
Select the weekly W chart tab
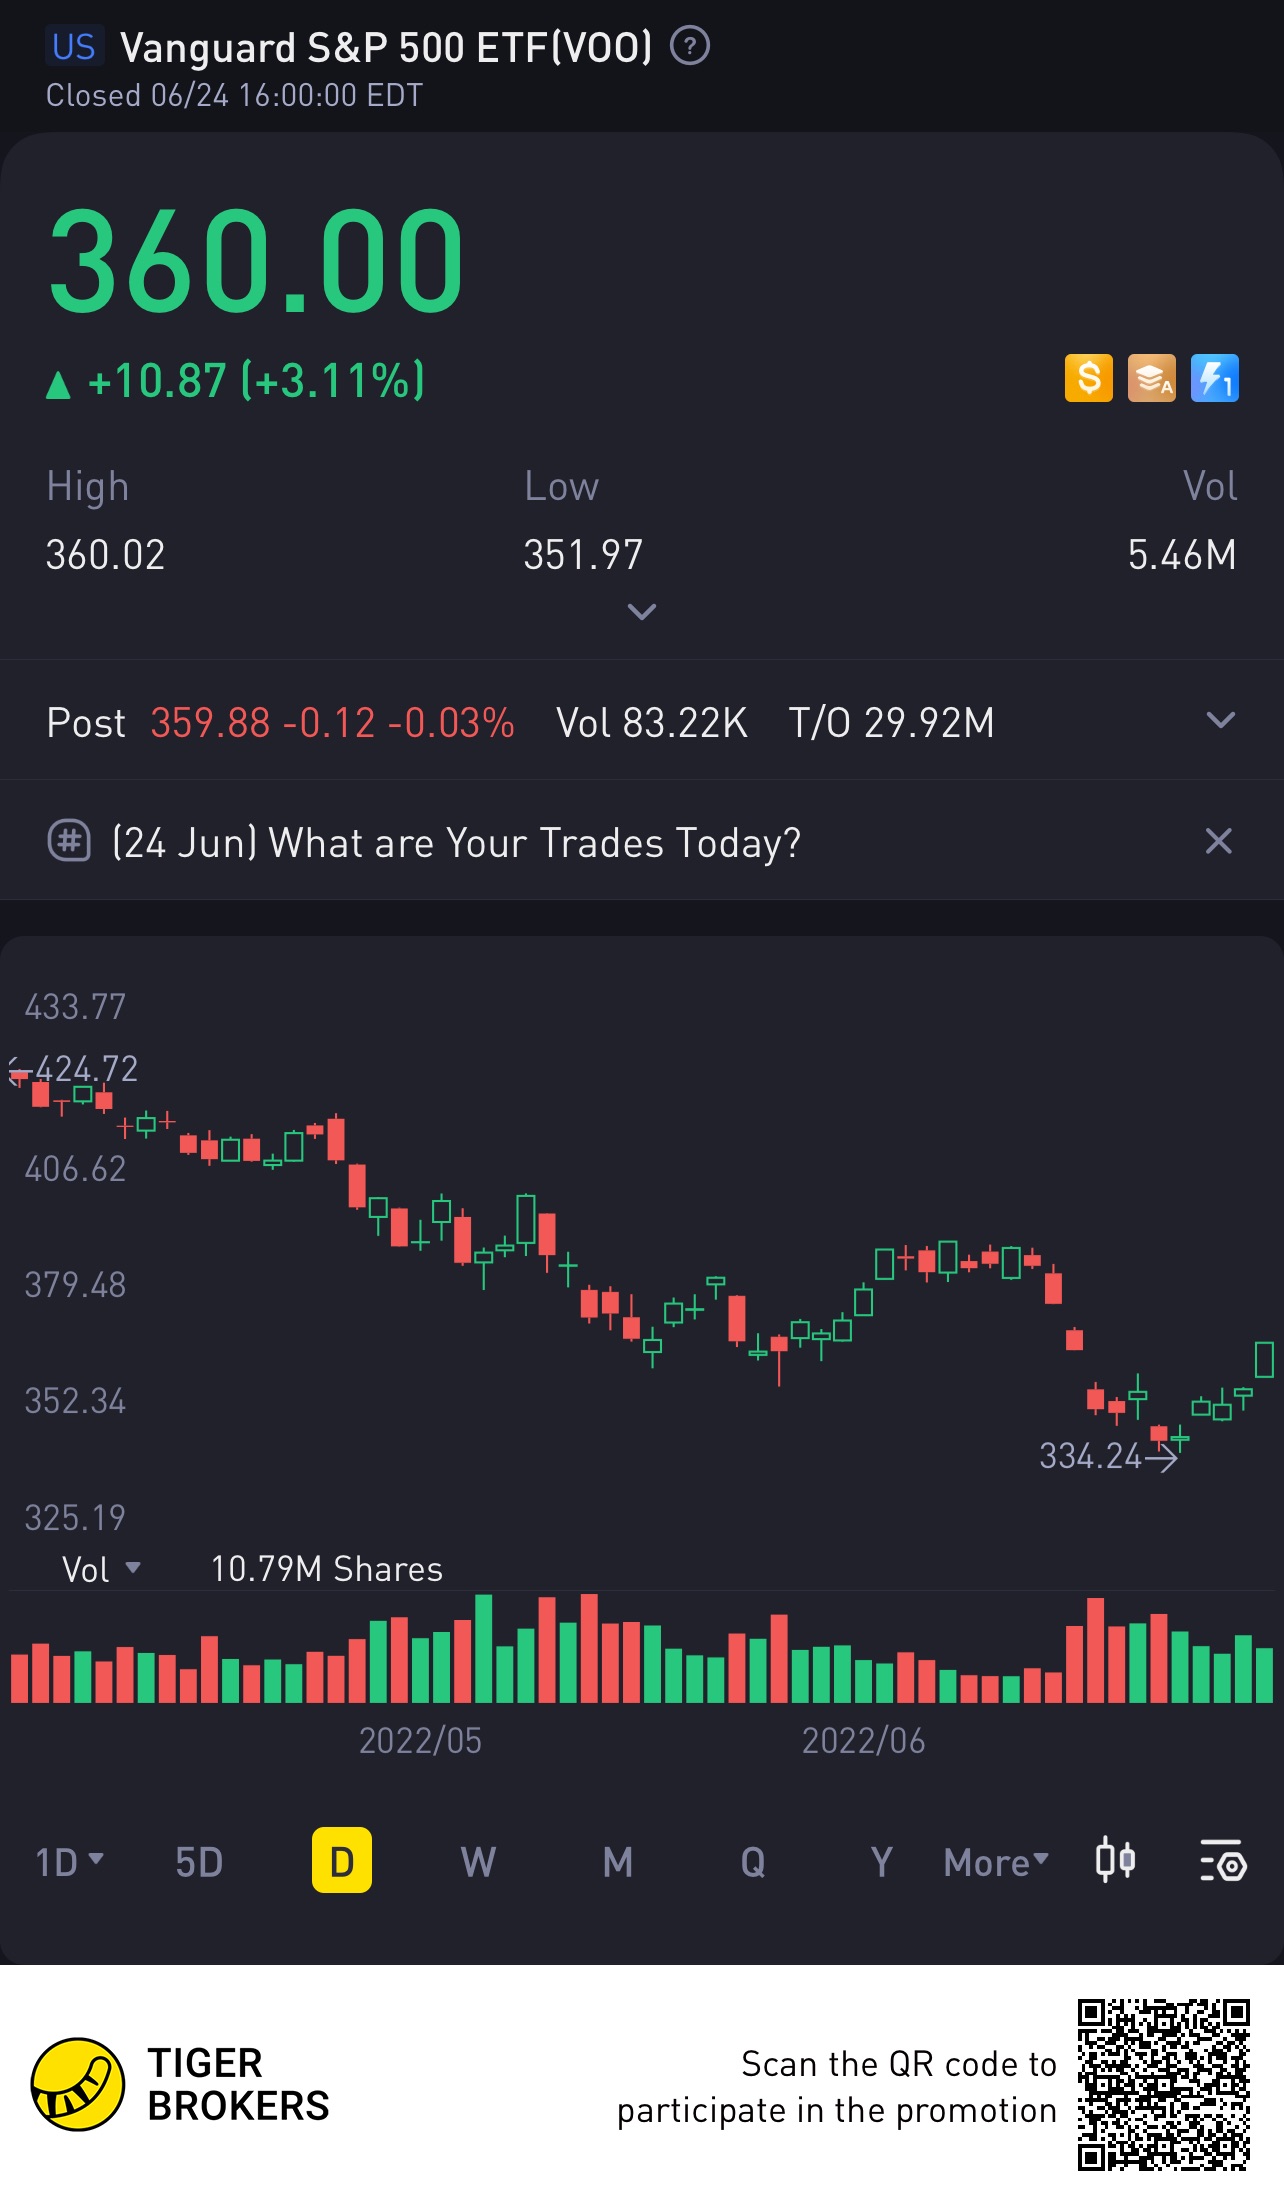(x=478, y=1862)
